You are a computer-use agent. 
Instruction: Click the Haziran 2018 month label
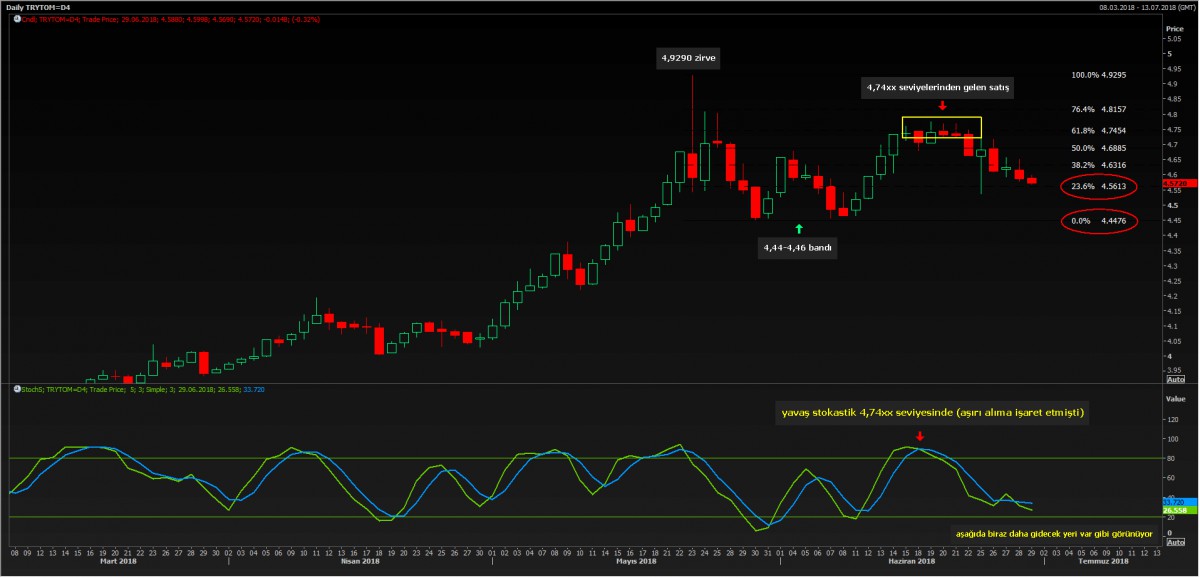point(911,562)
